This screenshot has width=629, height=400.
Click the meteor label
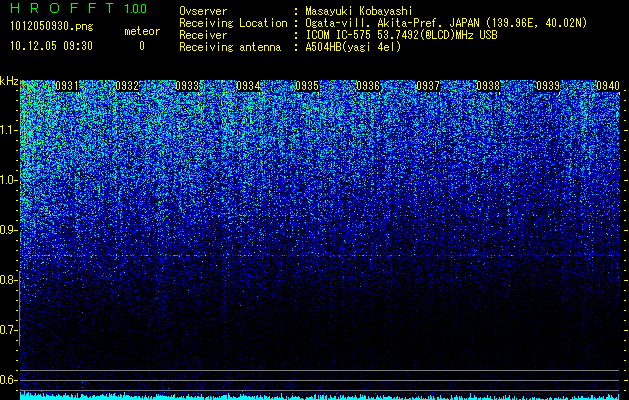click(x=142, y=31)
